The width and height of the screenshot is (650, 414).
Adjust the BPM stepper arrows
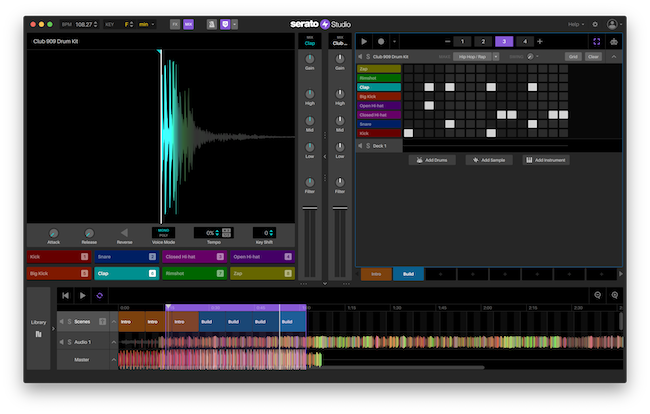click(96, 24)
